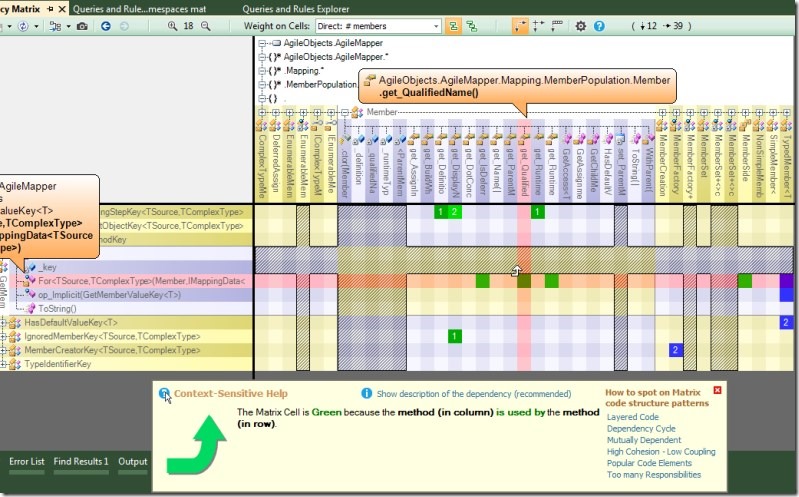799x497 pixels.
Task: Click the greyed forward navigation arrow
Action: tap(124, 26)
